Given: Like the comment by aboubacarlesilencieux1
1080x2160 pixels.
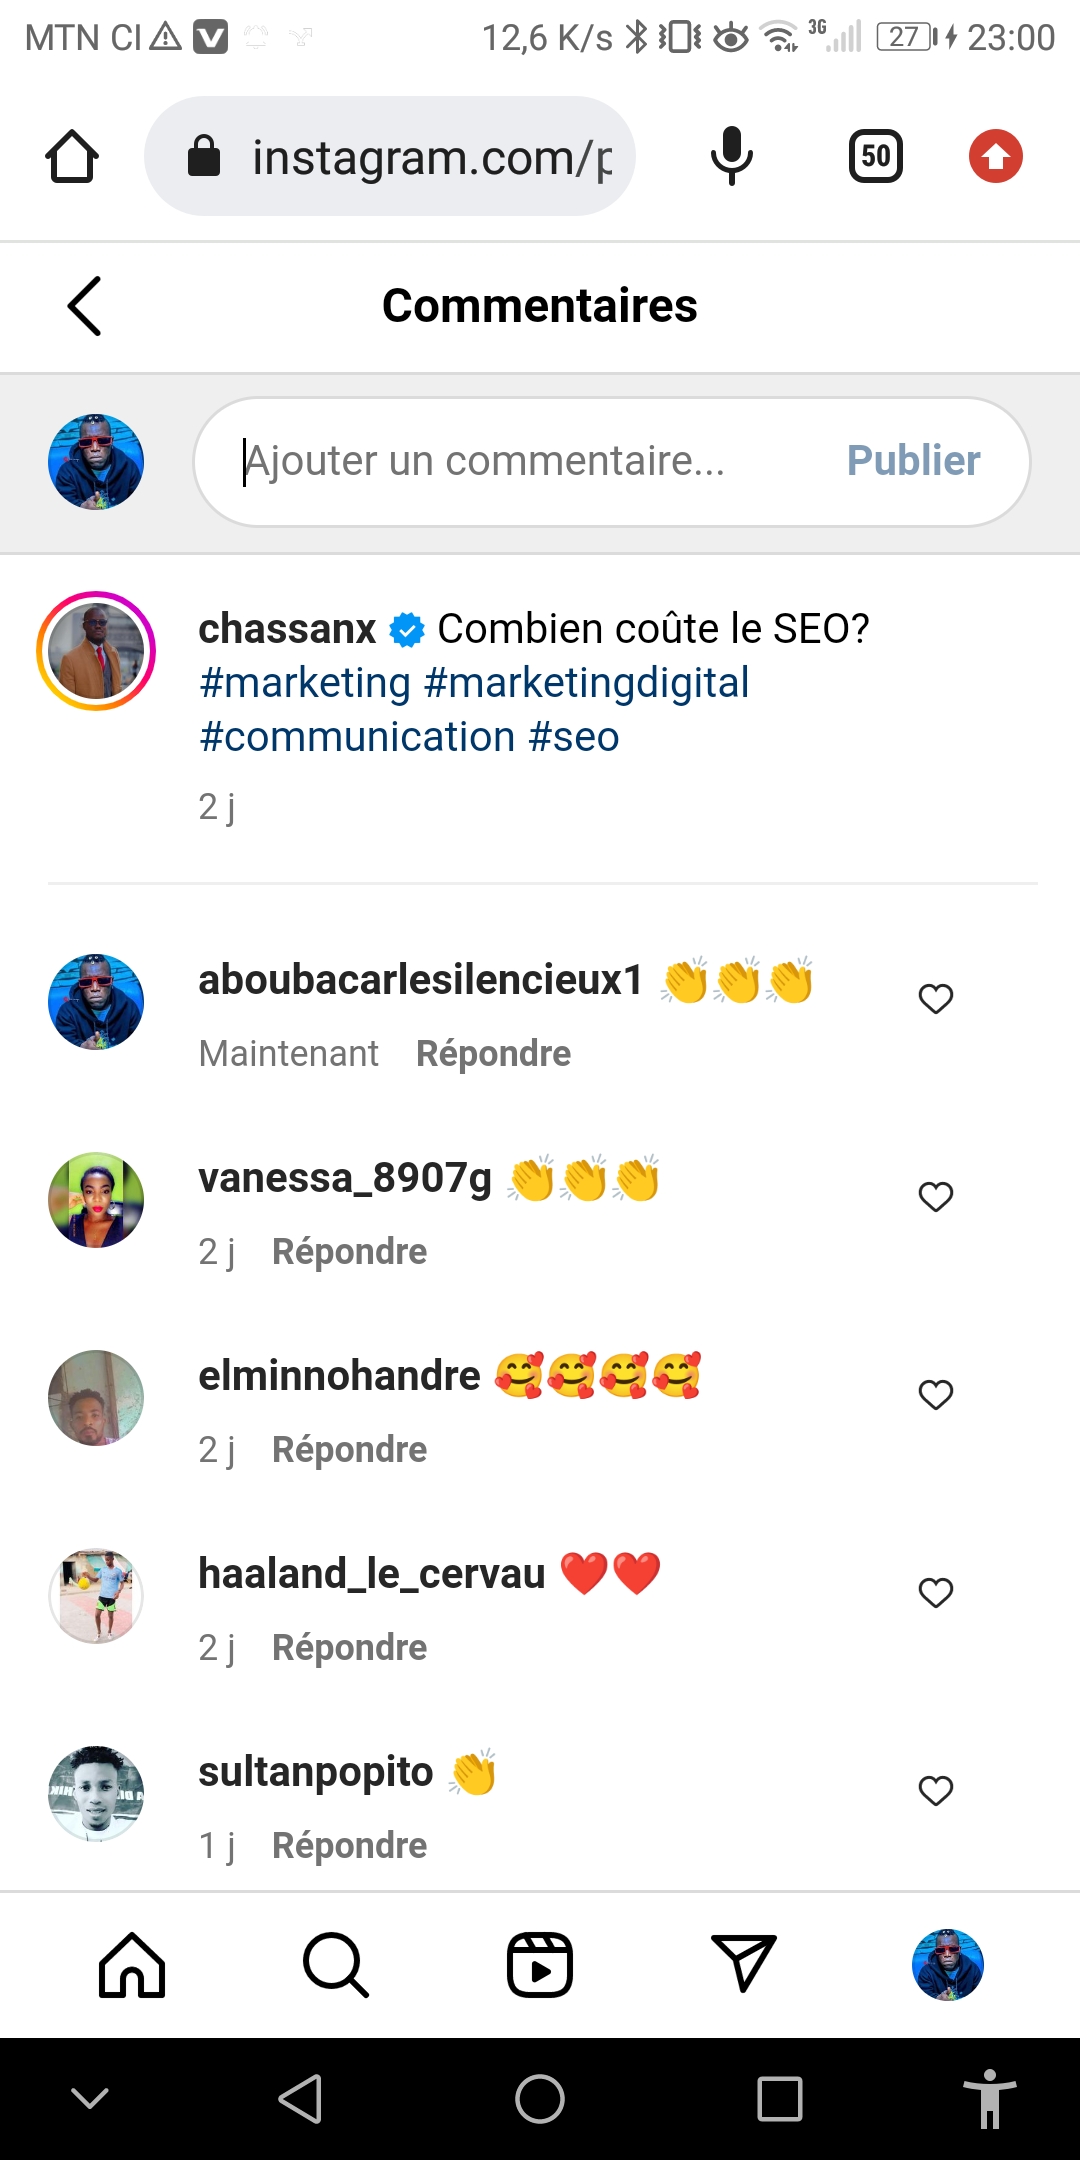Looking at the screenshot, I should [x=936, y=998].
